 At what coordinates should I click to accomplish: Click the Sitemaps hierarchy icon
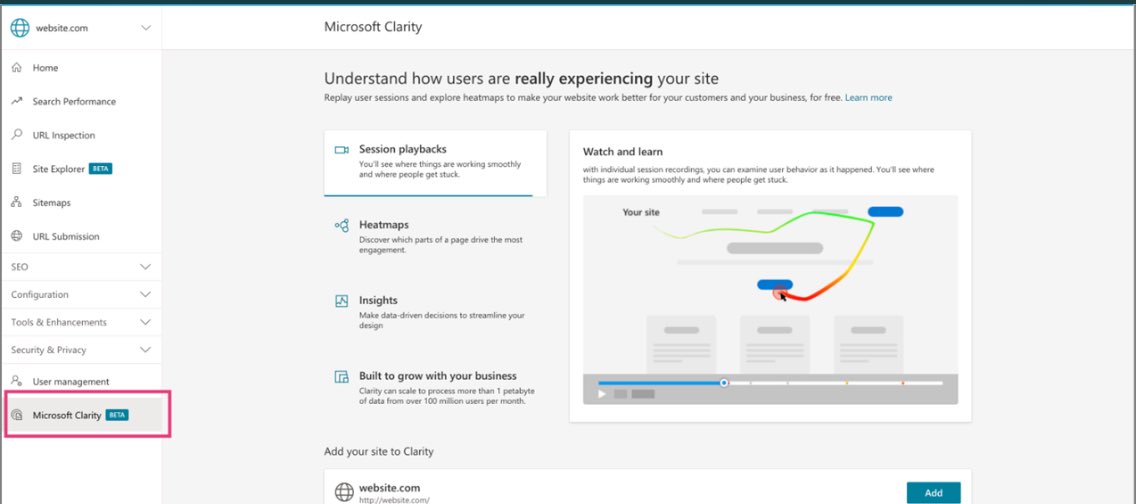coord(17,203)
